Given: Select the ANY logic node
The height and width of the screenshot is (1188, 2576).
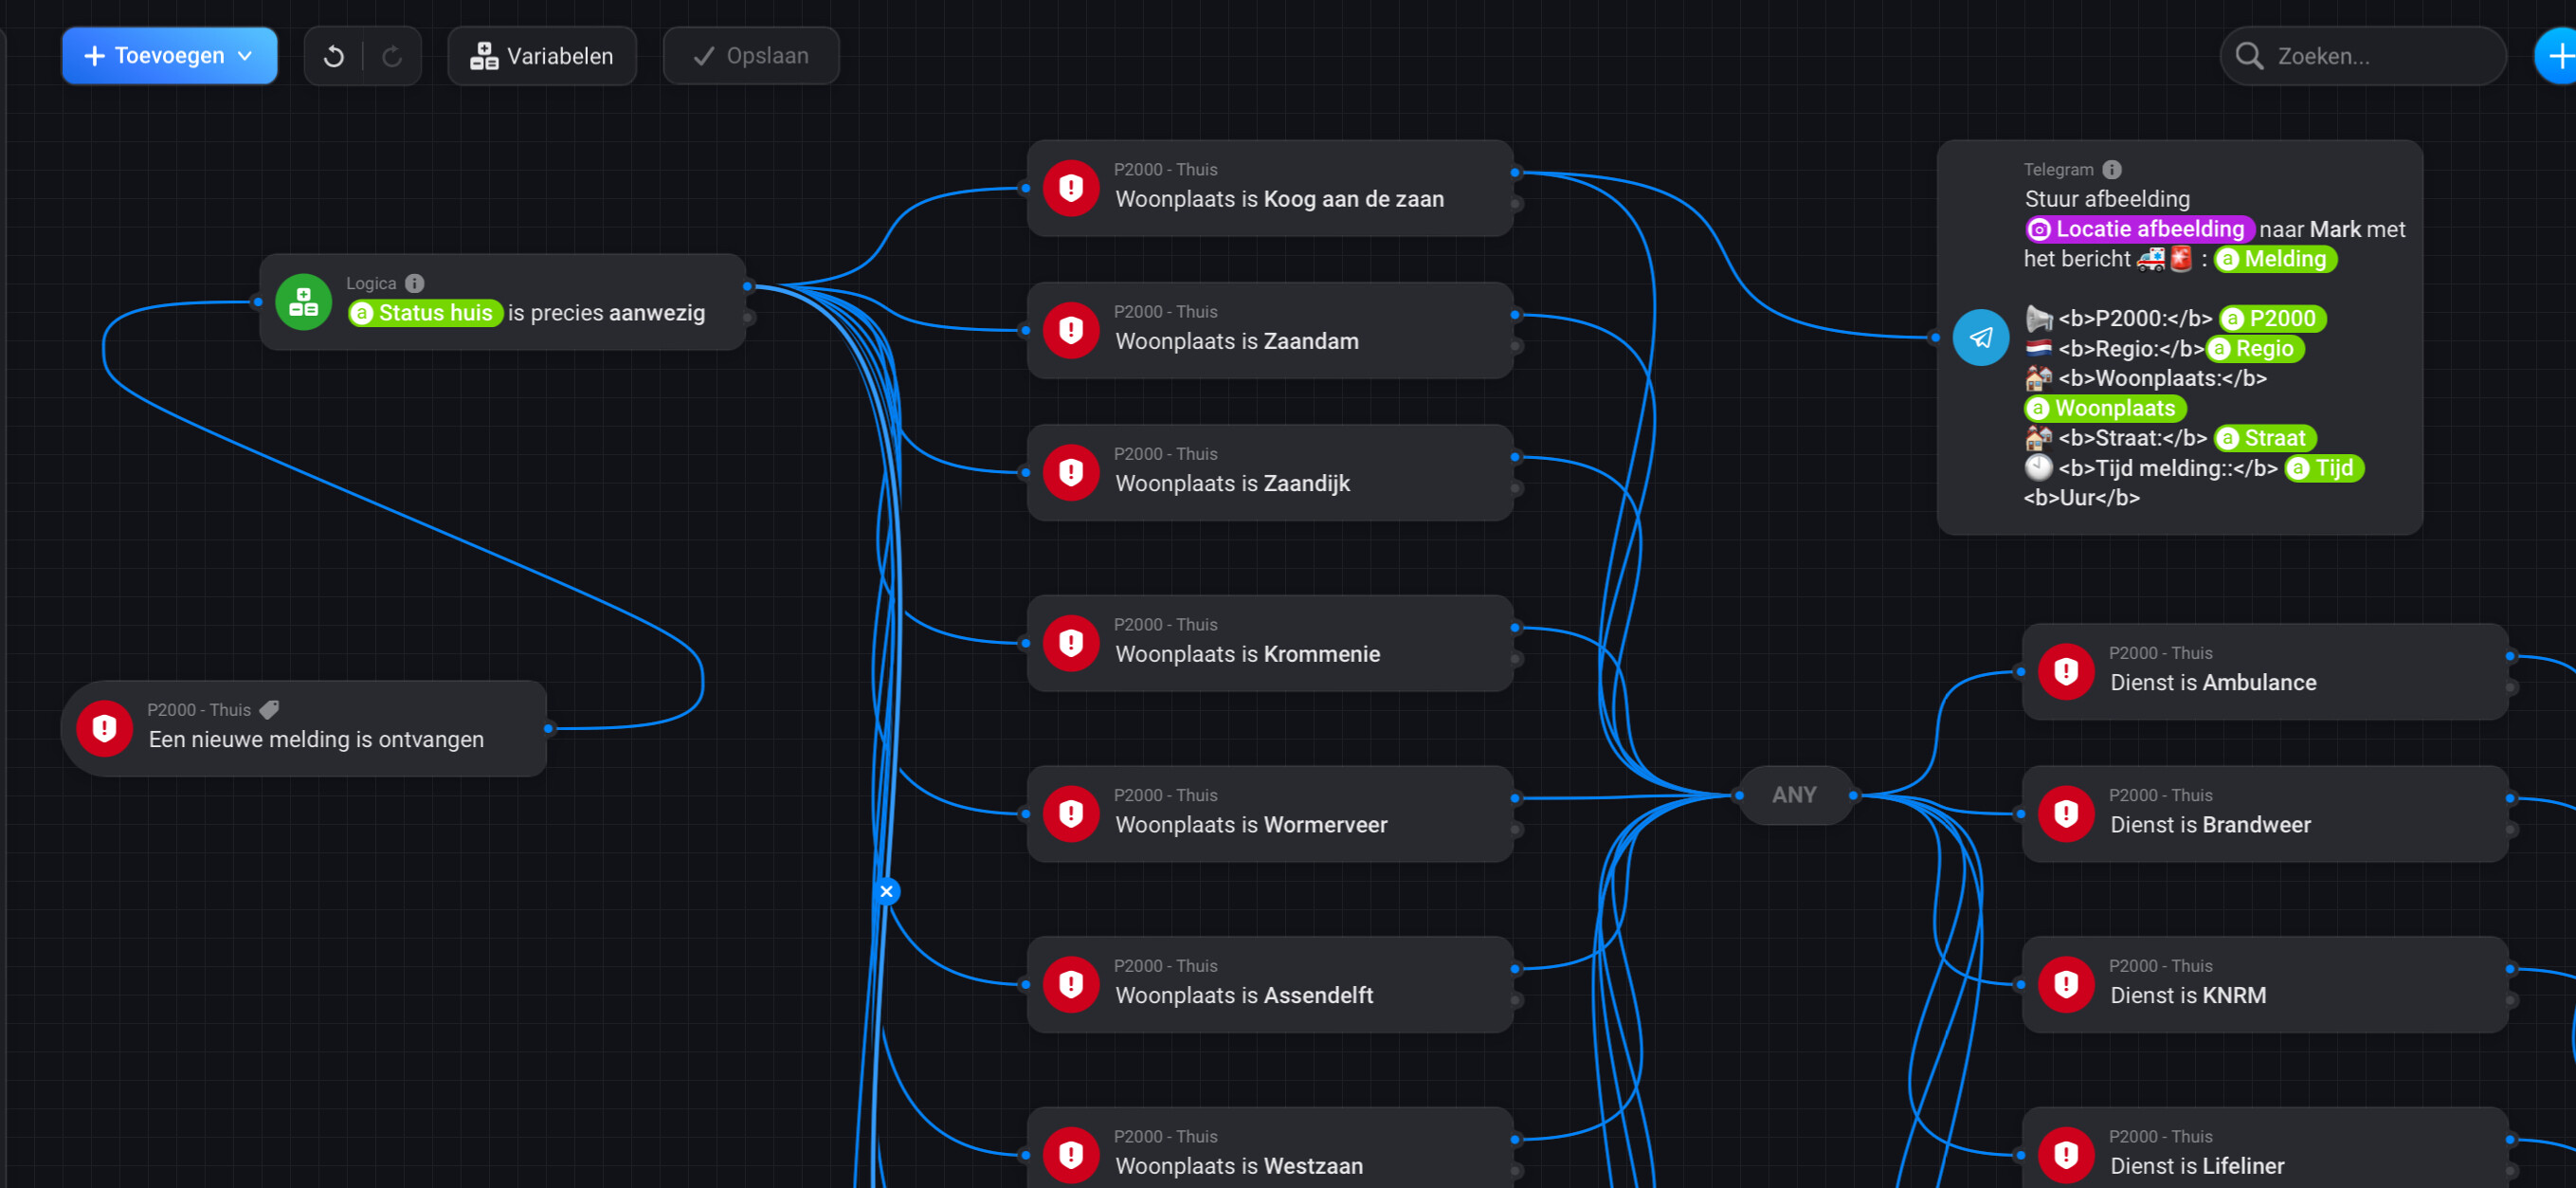Looking at the screenshot, I should [1794, 795].
